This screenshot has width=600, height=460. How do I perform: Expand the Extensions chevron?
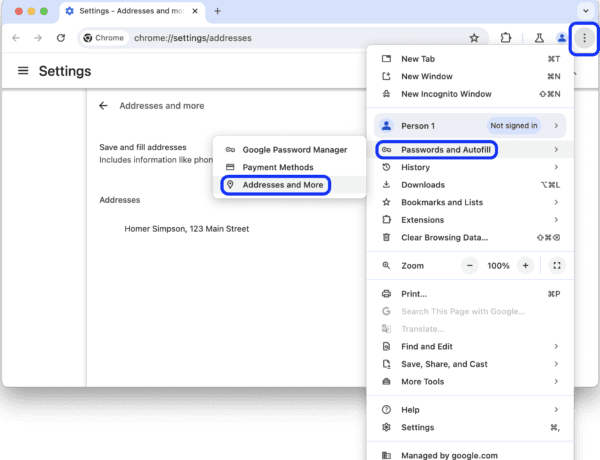(556, 220)
